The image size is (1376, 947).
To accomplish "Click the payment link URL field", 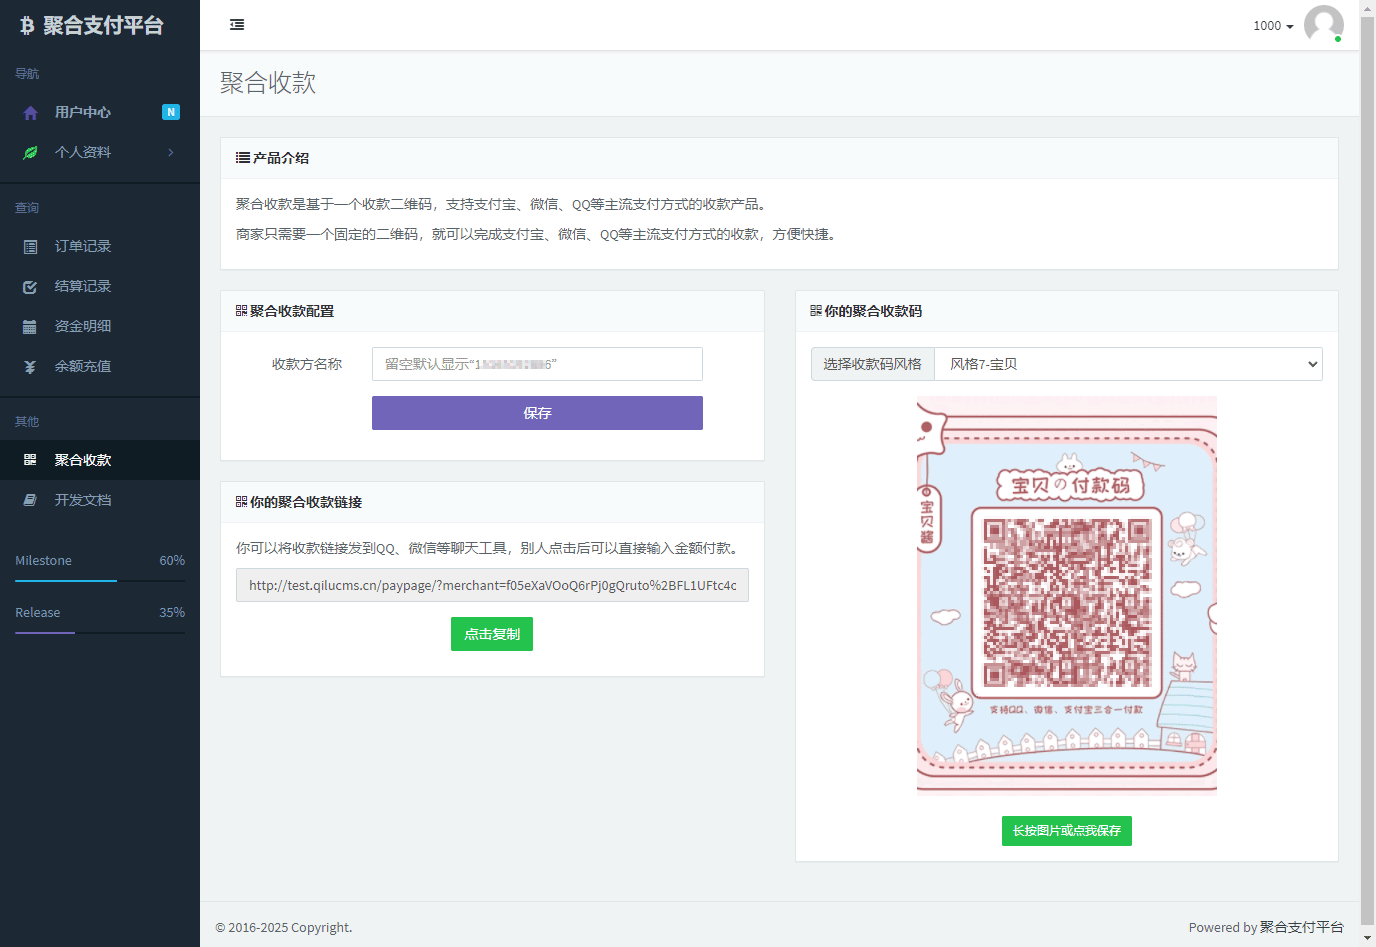I will point(492,585).
